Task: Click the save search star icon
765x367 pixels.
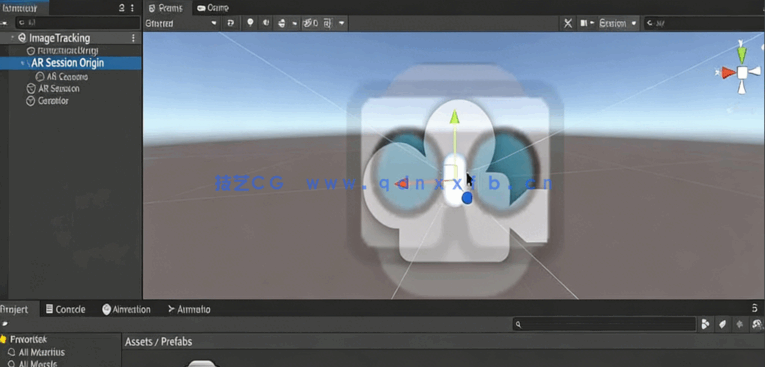Action: pyautogui.click(x=740, y=324)
